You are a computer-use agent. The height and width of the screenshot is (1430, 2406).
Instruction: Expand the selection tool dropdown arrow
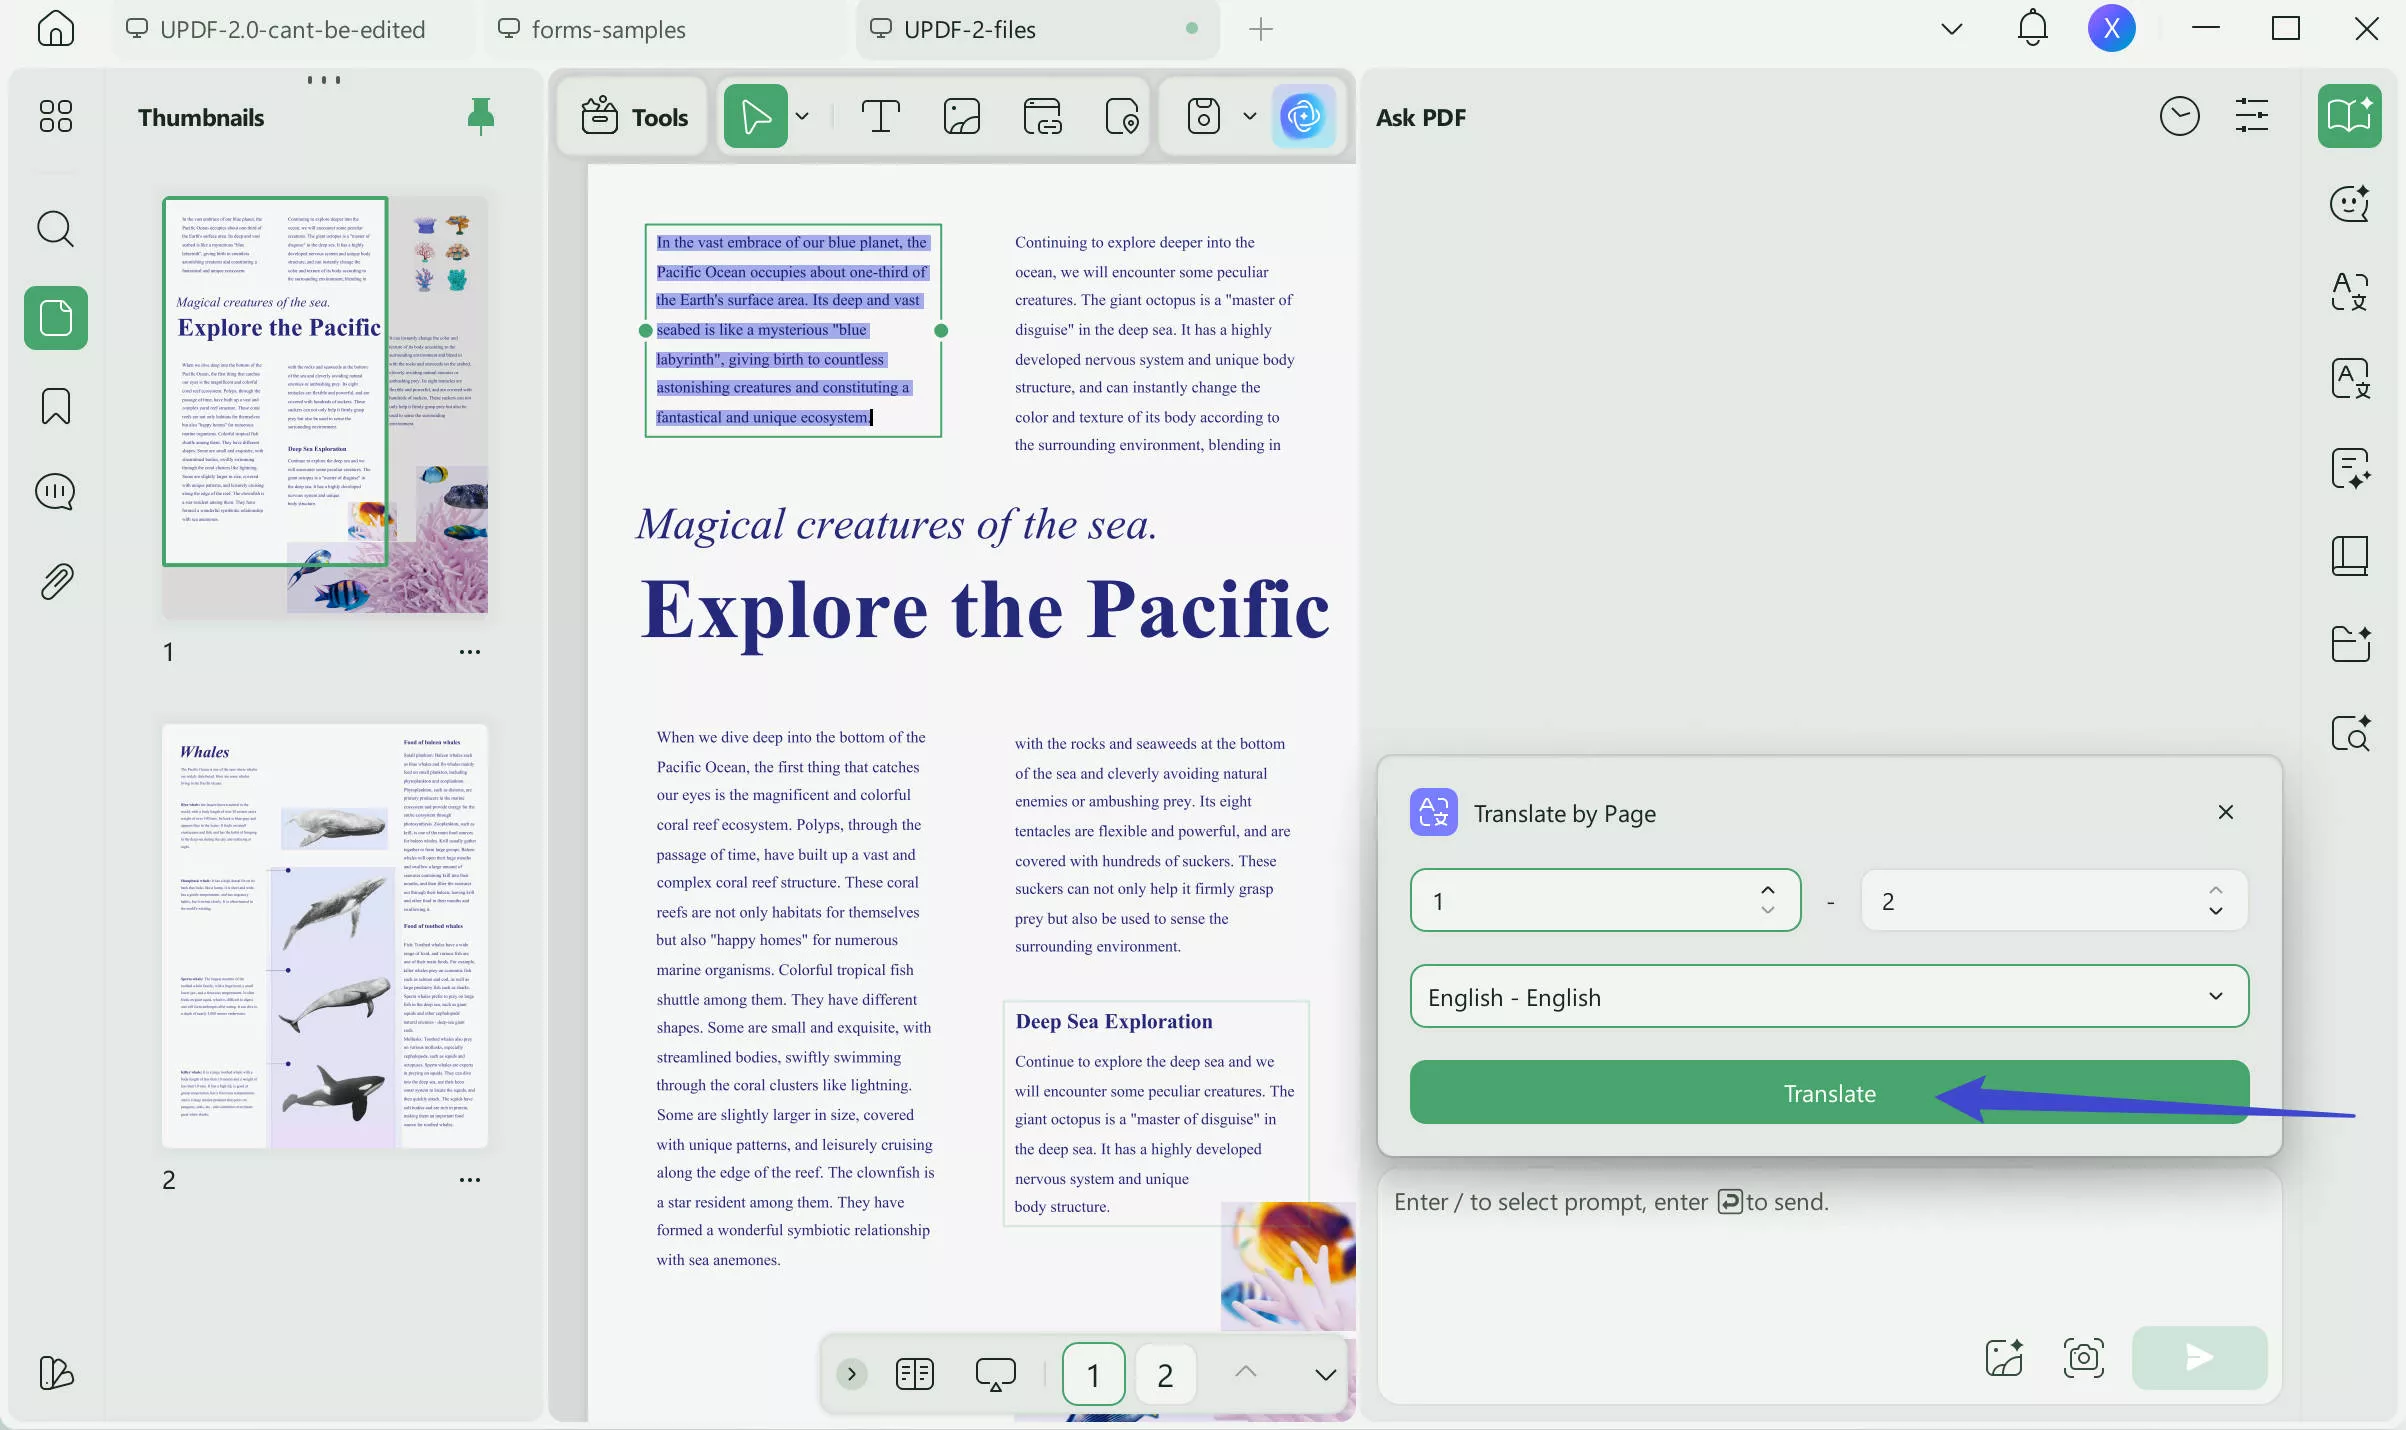point(801,117)
